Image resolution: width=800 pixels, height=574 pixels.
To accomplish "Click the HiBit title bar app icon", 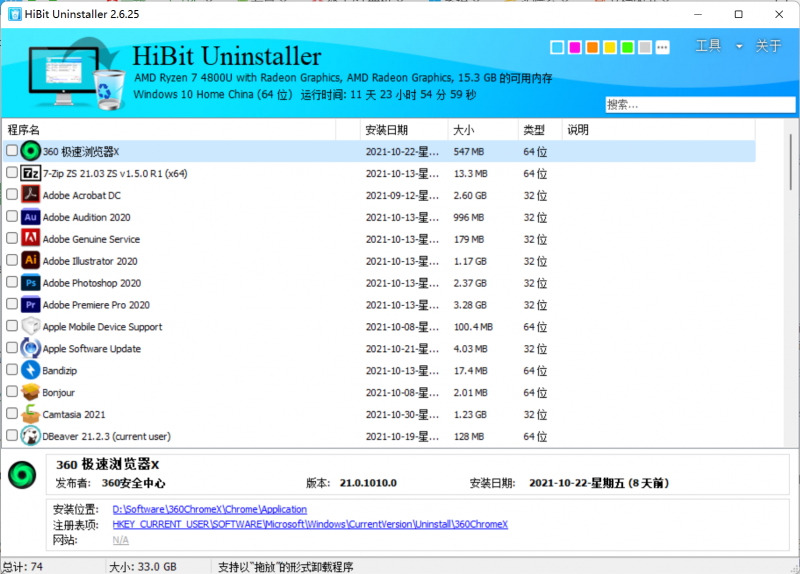I will (15, 14).
